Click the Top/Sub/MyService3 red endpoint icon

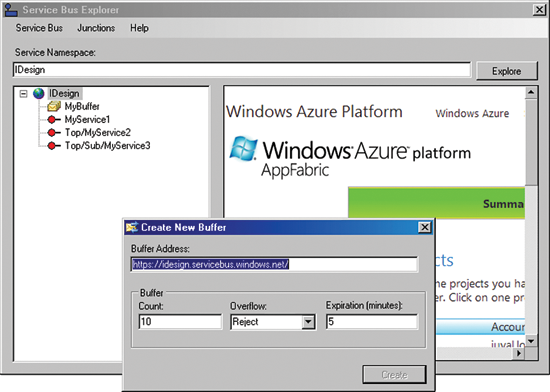pyautogui.click(x=53, y=146)
